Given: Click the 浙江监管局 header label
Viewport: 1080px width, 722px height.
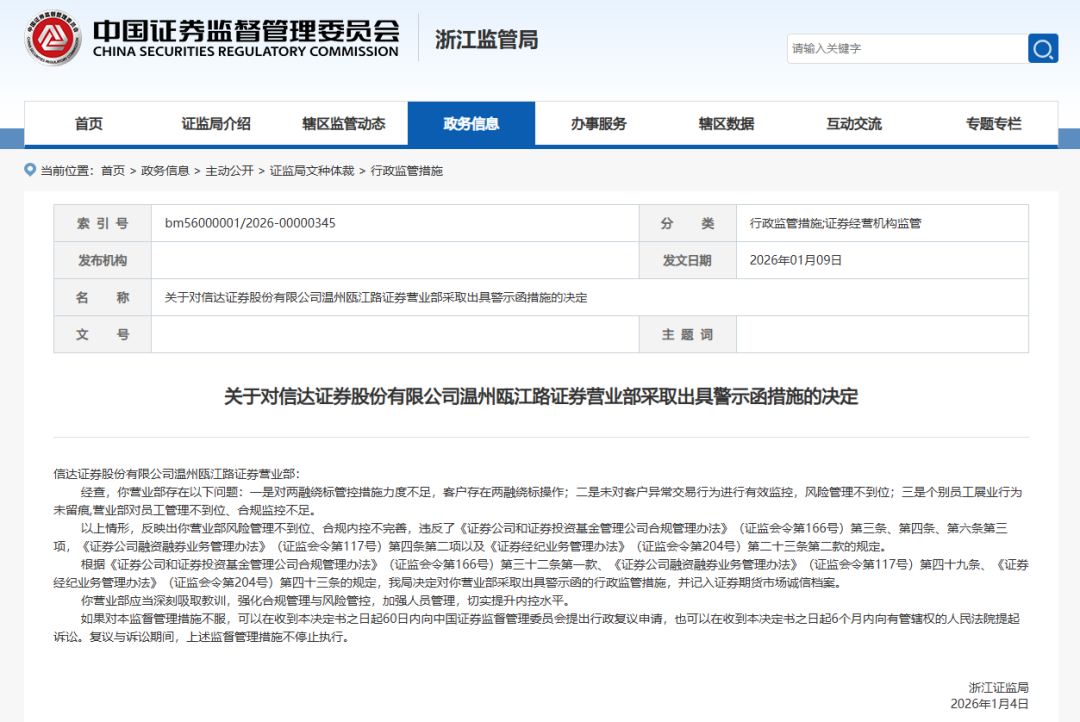Looking at the screenshot, I should tap(486, 40).
